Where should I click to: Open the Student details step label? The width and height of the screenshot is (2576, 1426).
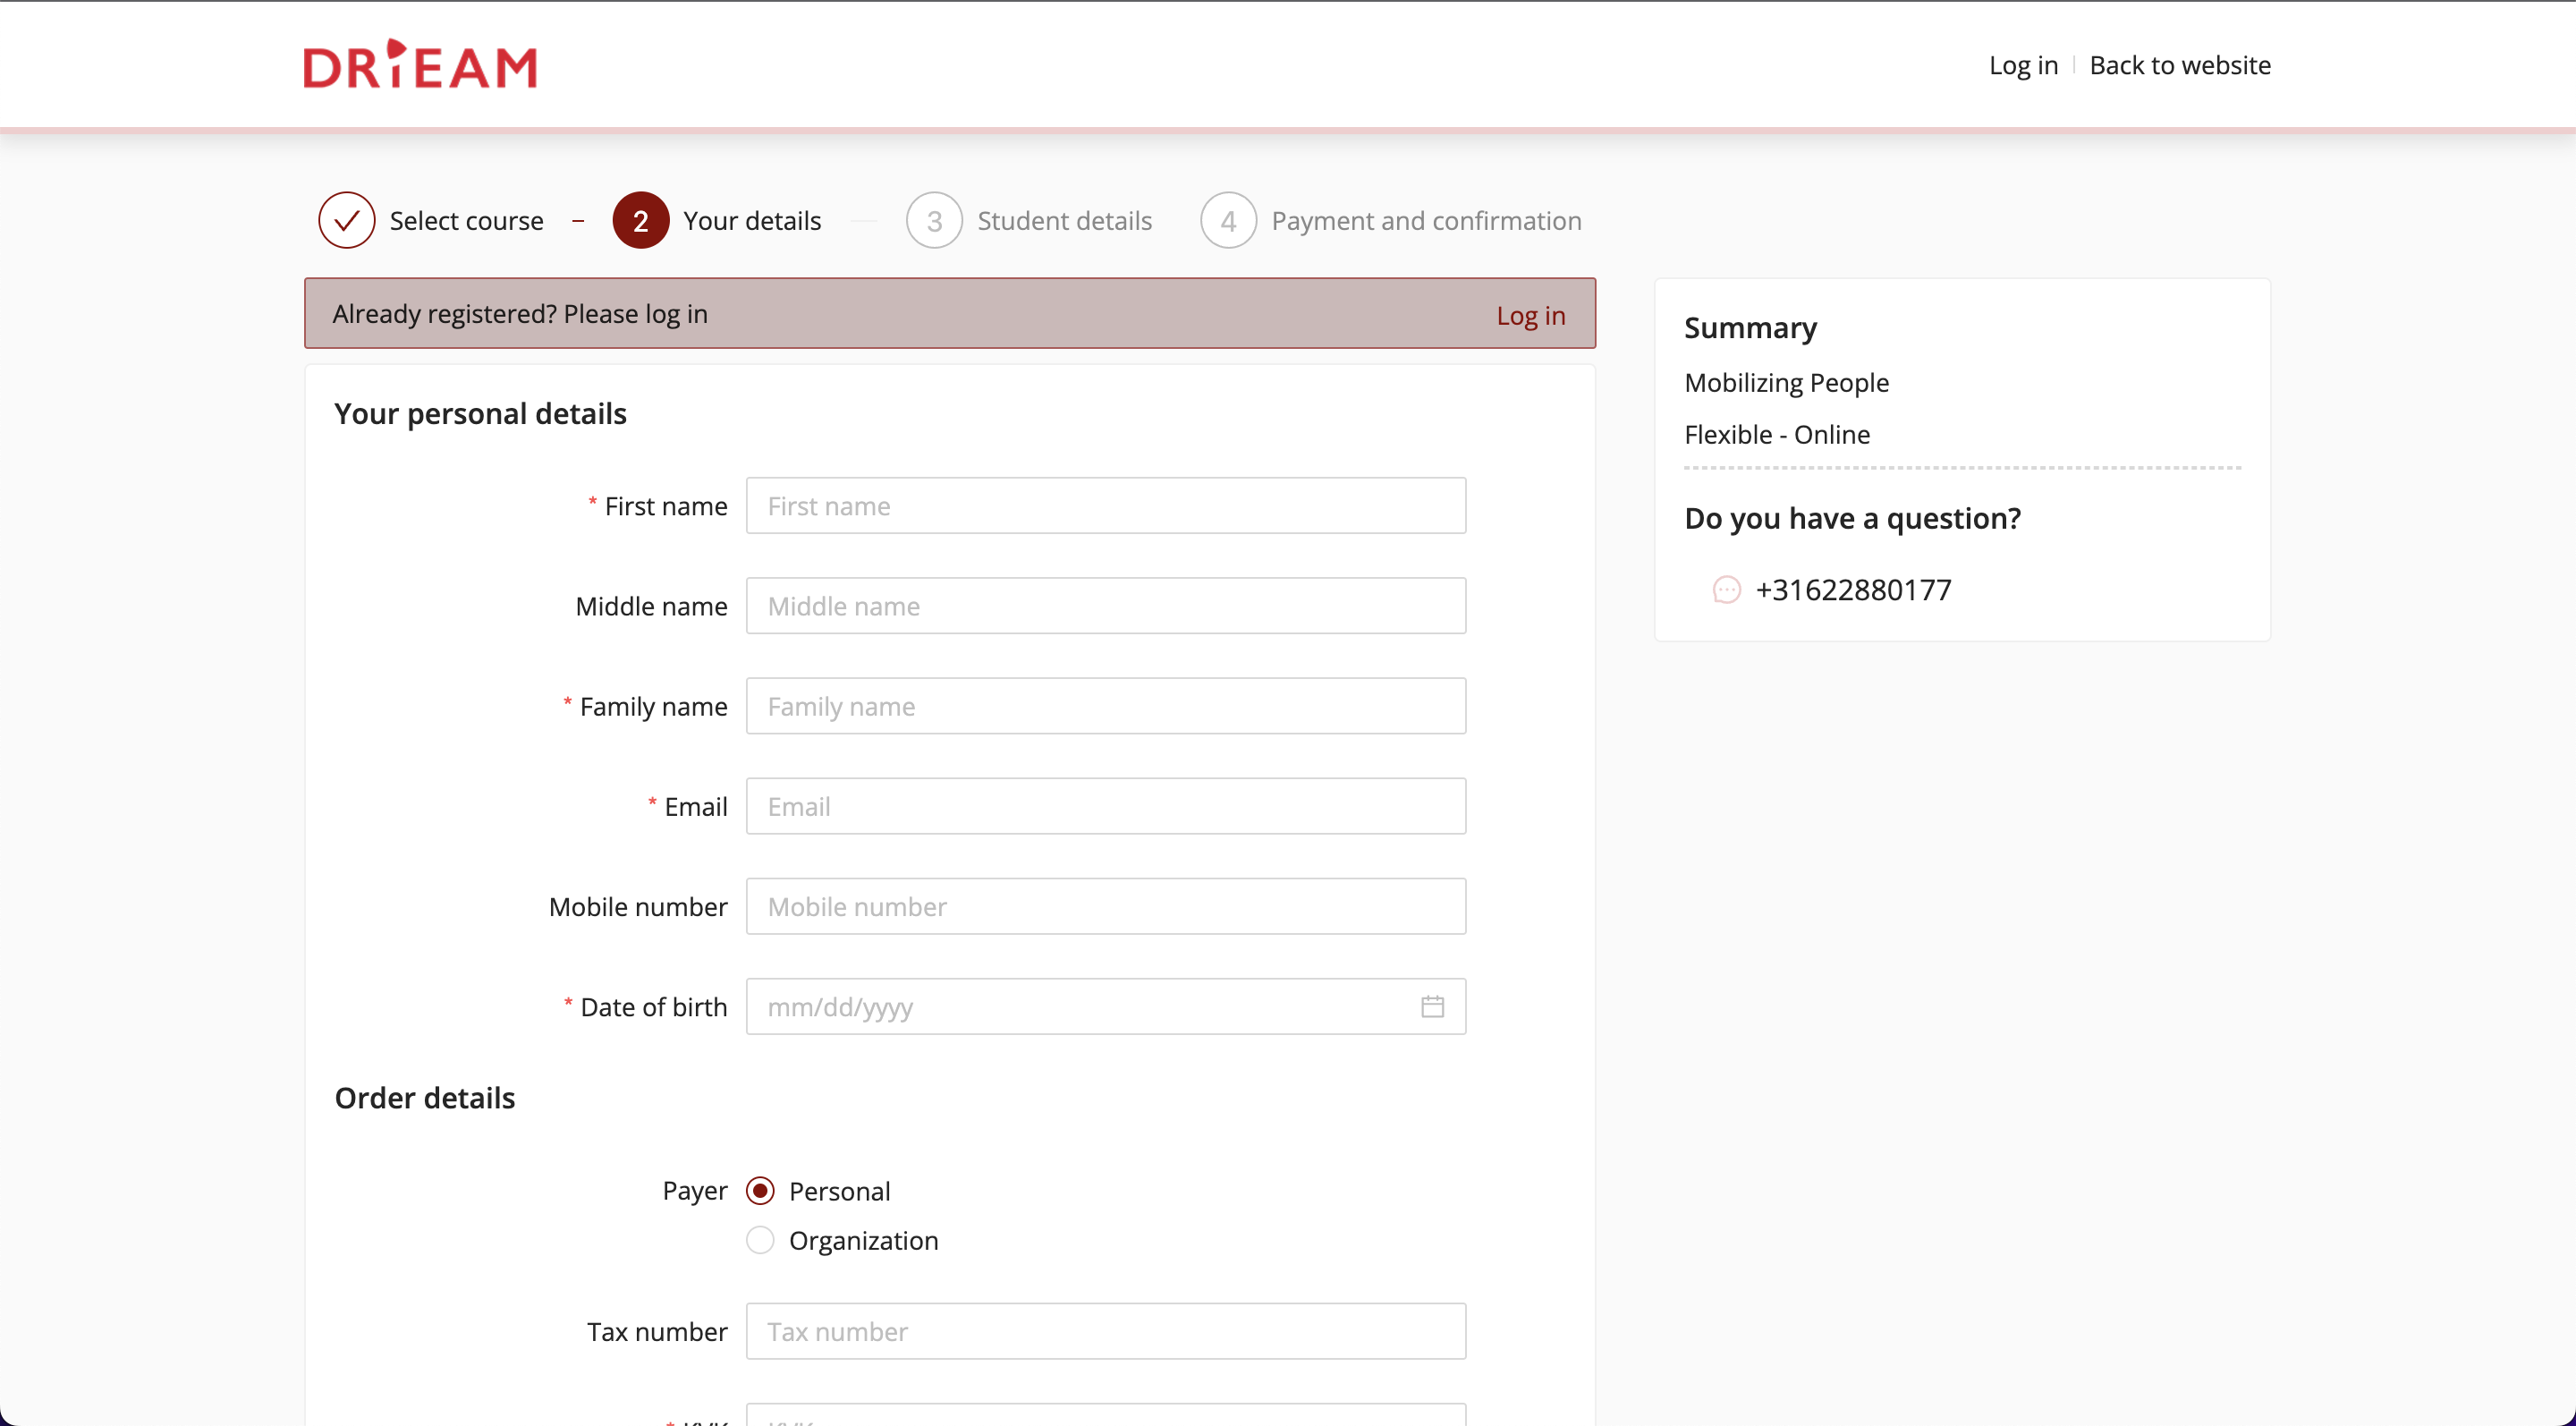[x=1064, y=221]
